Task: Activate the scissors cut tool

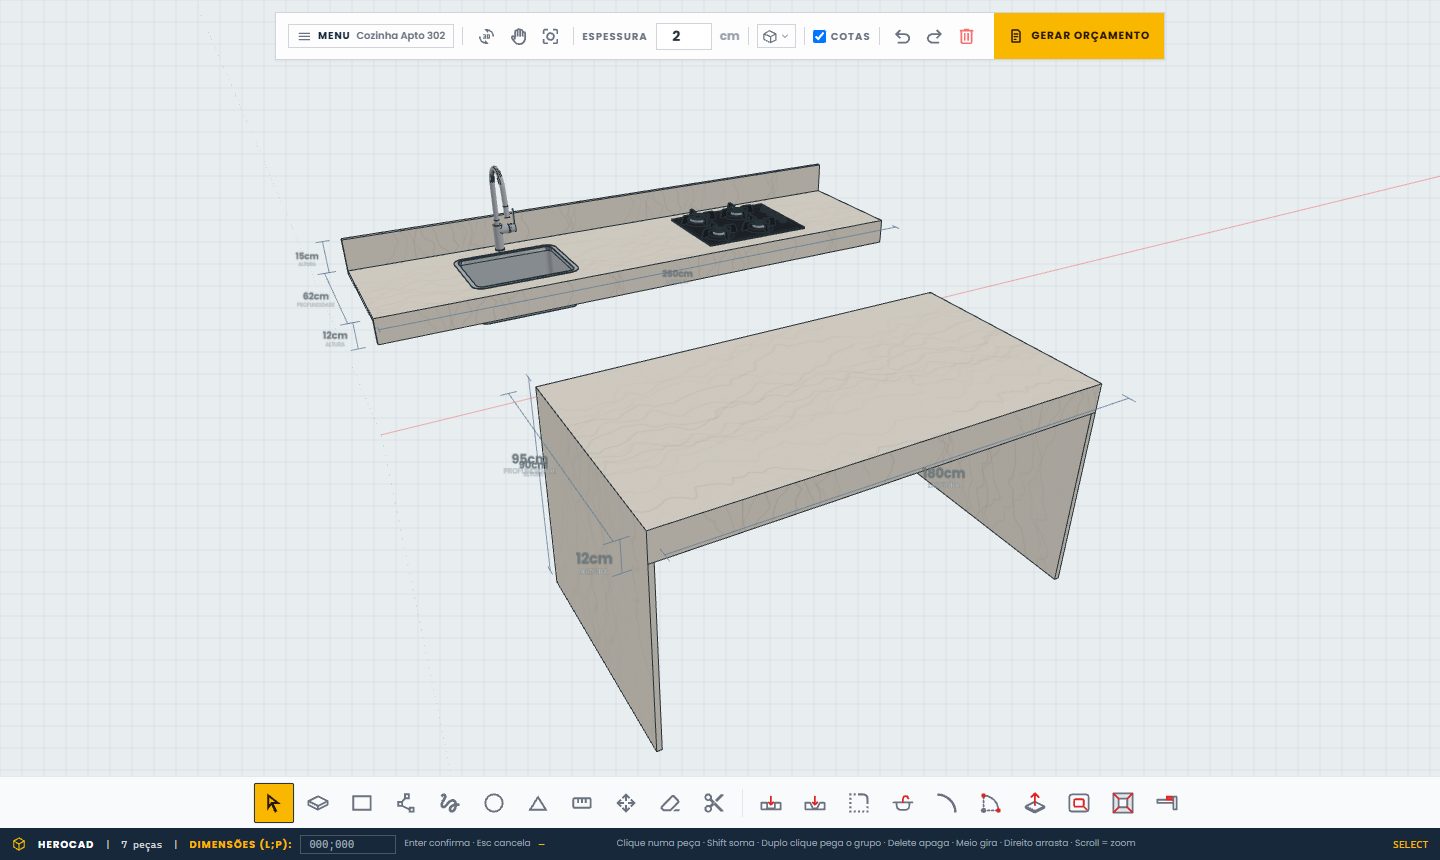Action: [x=714, y=803]
